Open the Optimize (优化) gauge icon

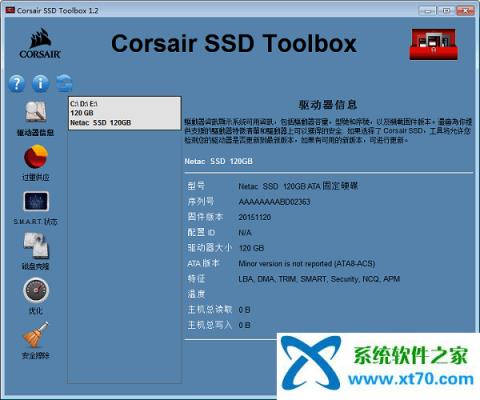(36, 290)
